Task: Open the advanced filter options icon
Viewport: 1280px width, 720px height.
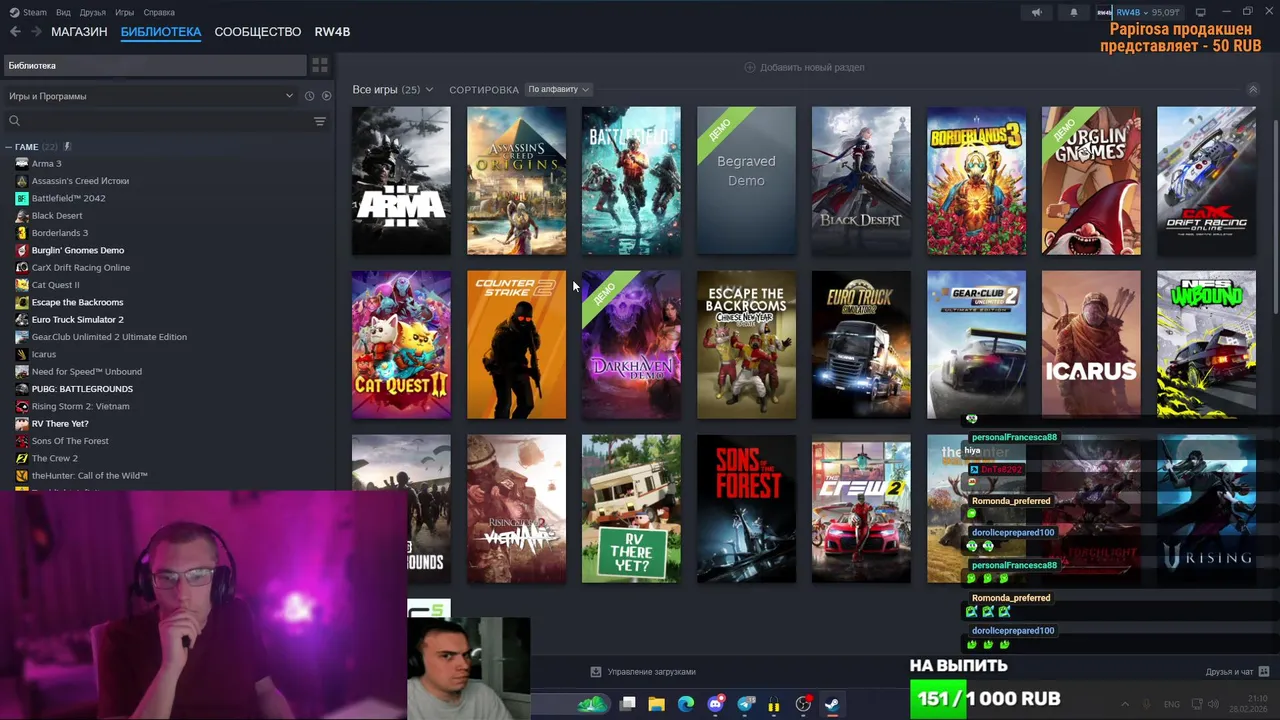Action: 320,121
